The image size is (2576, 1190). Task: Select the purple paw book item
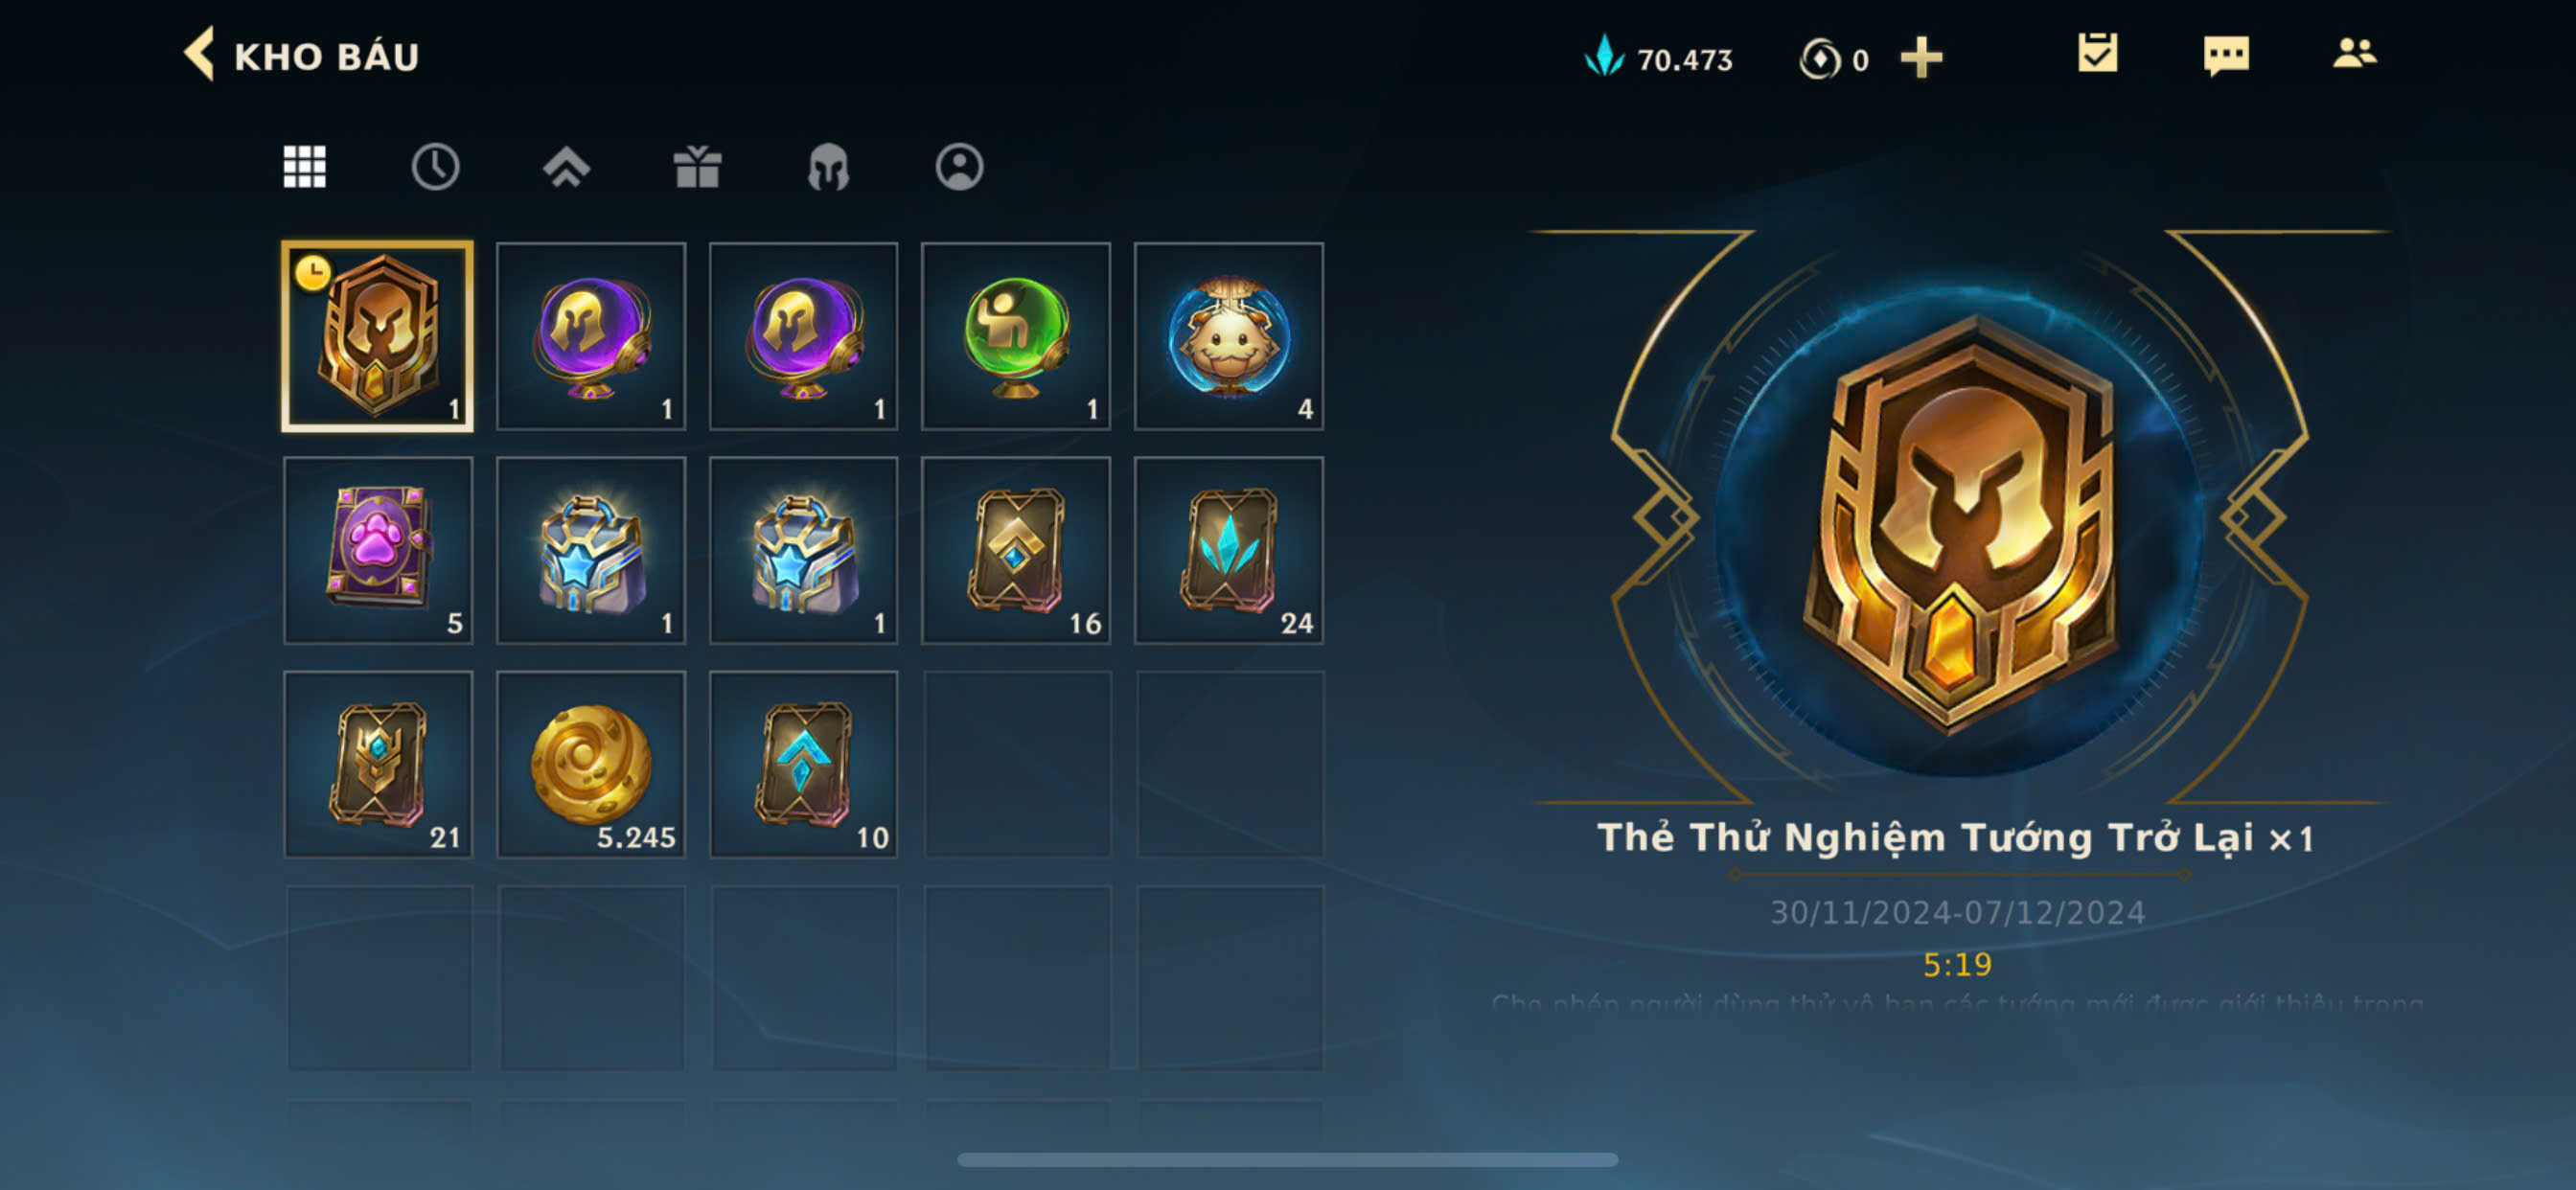[378, 551]
